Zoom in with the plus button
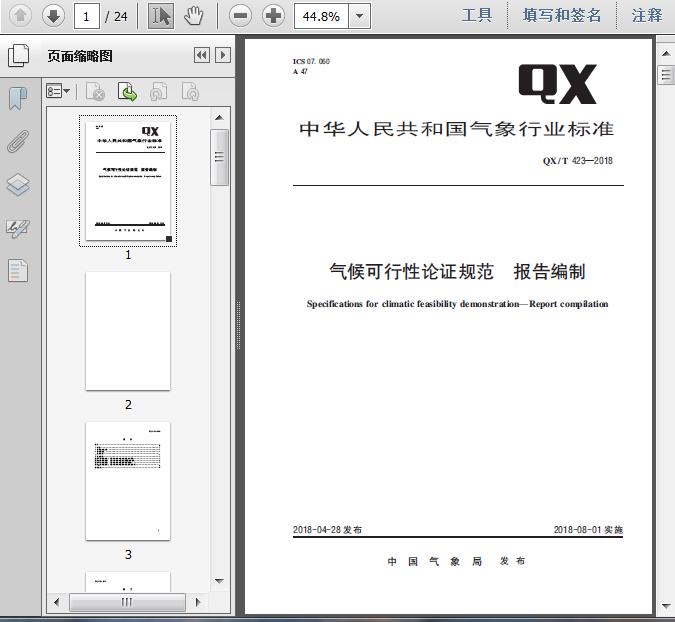This screenshot has height=622, width=675. (x=273, y=16)
